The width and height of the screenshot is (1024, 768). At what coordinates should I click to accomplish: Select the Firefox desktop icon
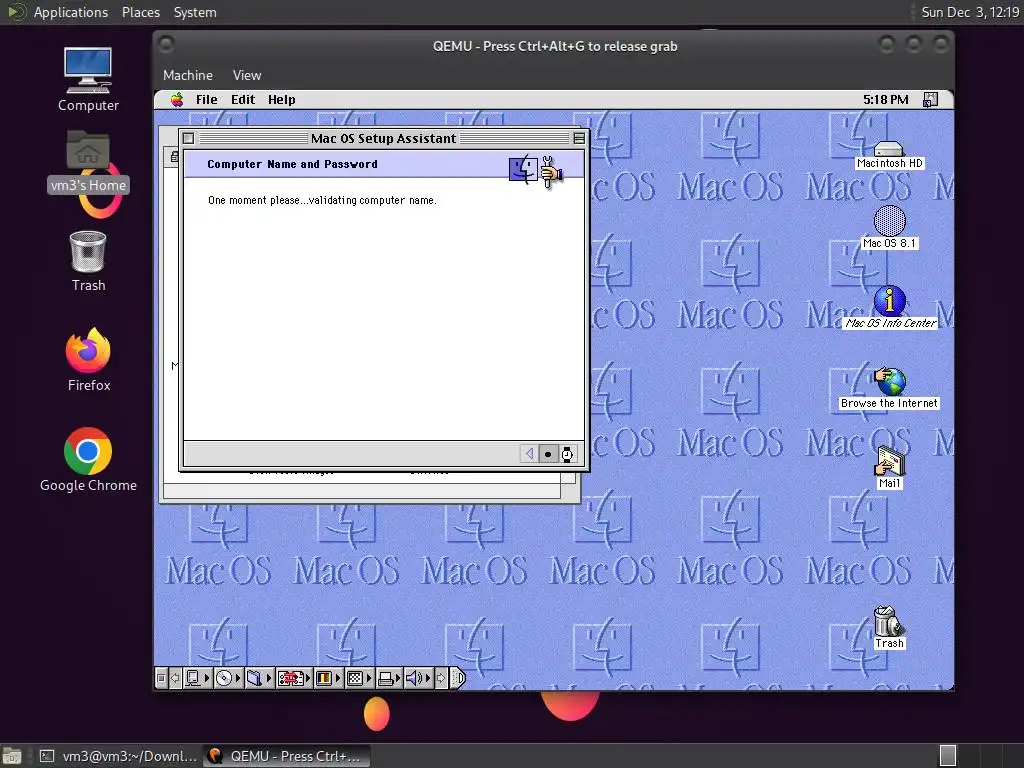click(88, 360)
